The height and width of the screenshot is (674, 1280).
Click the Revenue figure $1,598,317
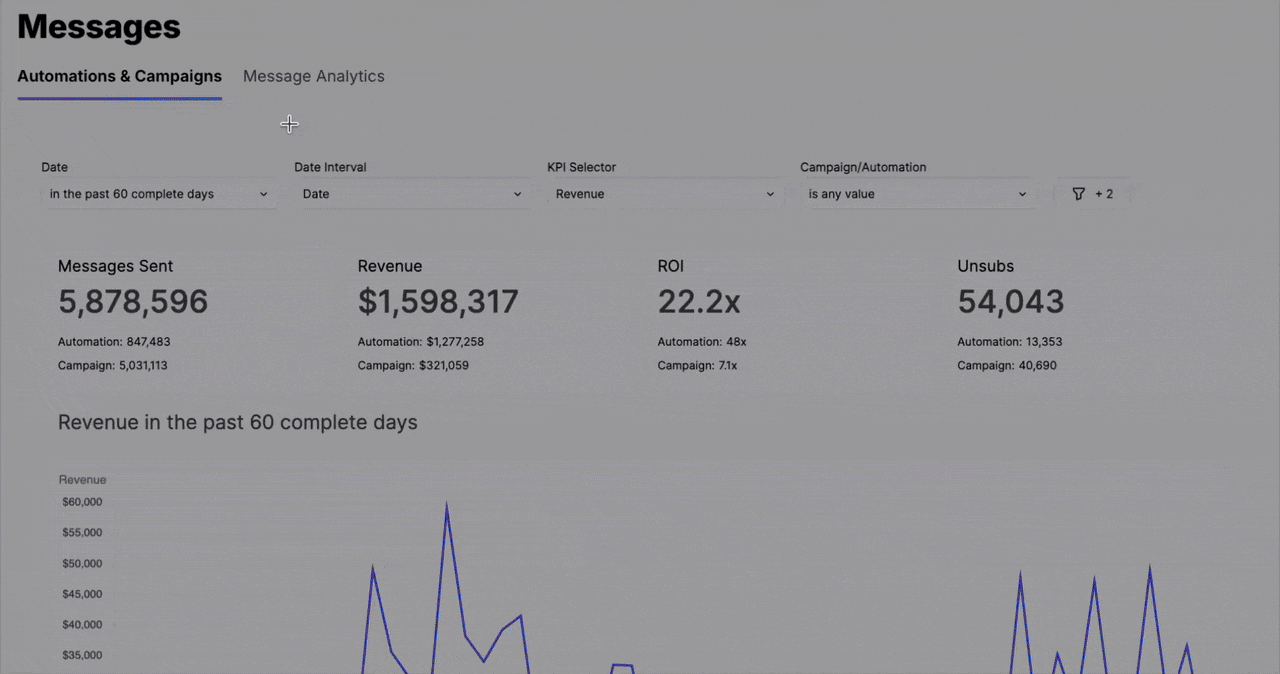tap(438, 301)
